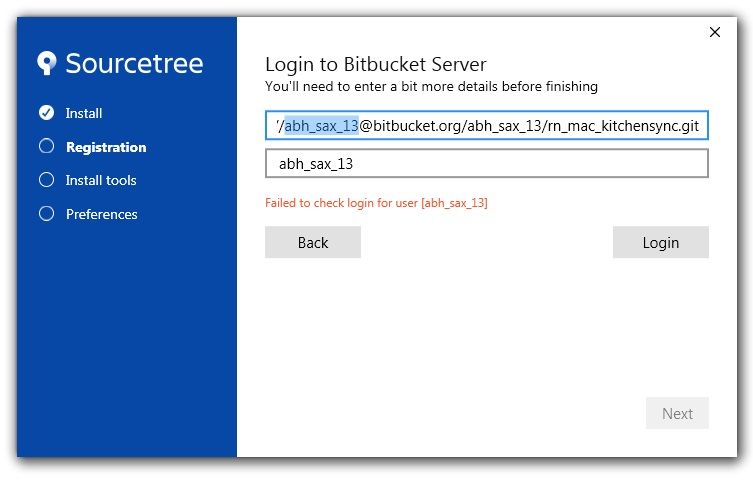This screenshot has width=753, height=481.
Task: Focus the Bitbucket server URL field
Action: click(x=486, y=126)
